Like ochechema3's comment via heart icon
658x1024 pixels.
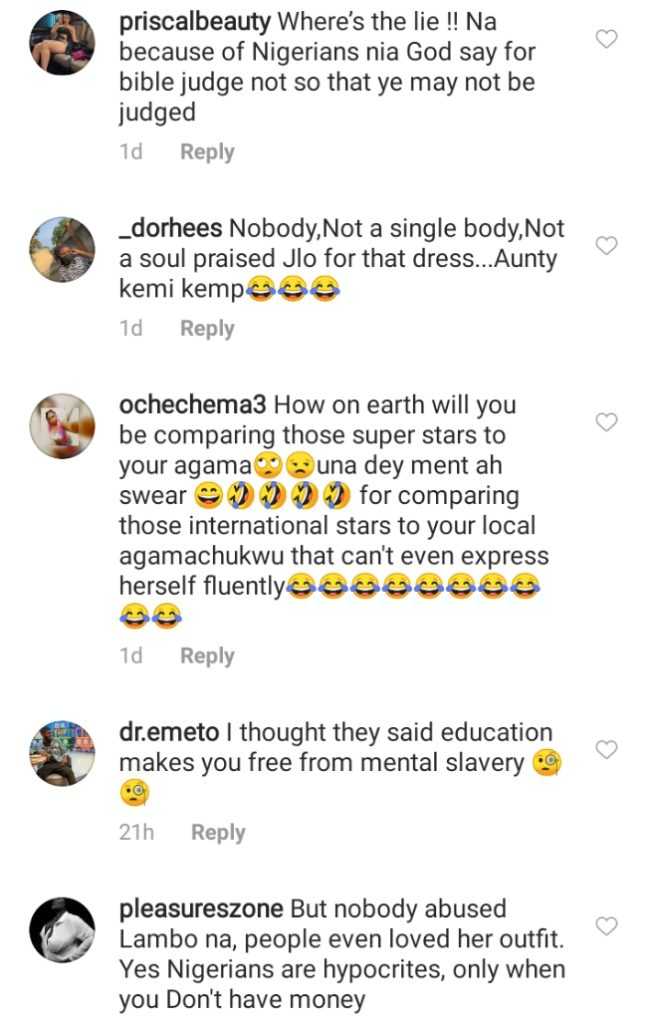pyautogui.click(x=607, y=422)
